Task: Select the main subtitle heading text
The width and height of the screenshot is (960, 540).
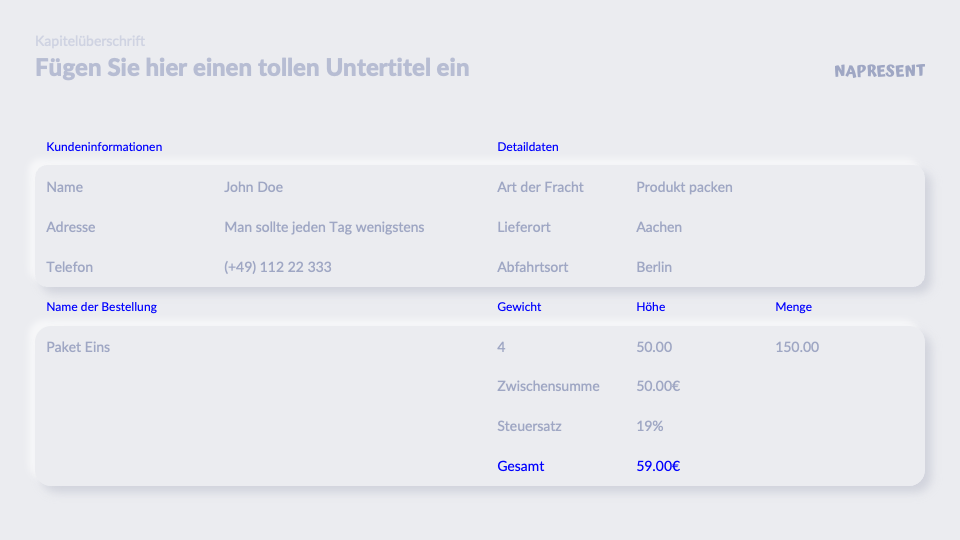Action: point(252,68)
